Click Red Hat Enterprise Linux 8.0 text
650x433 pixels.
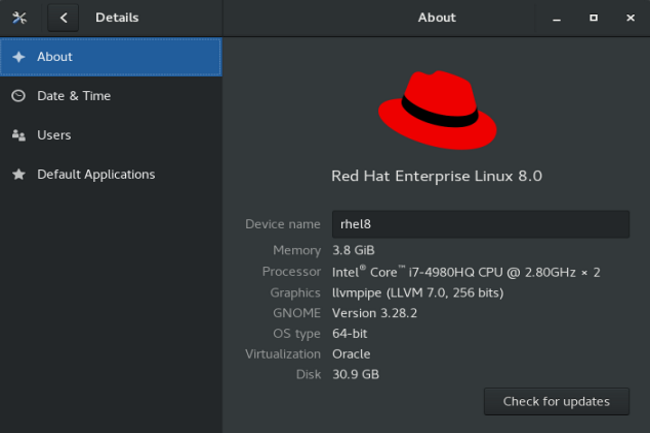coord(437,176)
